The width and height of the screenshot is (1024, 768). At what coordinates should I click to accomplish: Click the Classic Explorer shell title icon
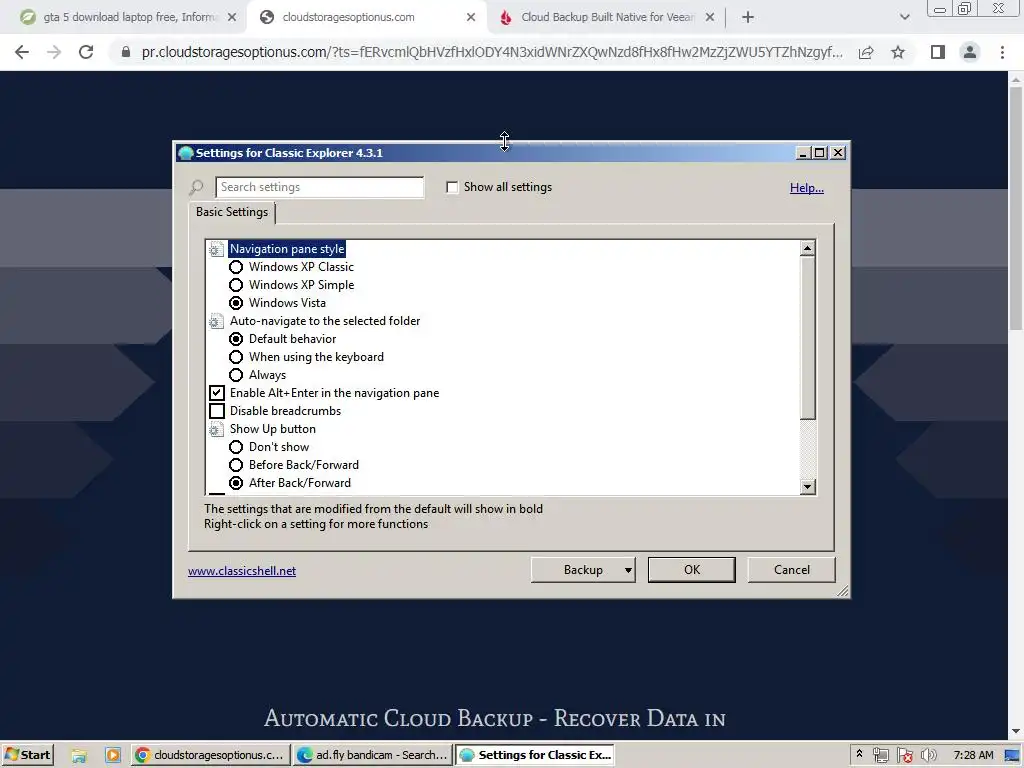(x=185, y=153)
